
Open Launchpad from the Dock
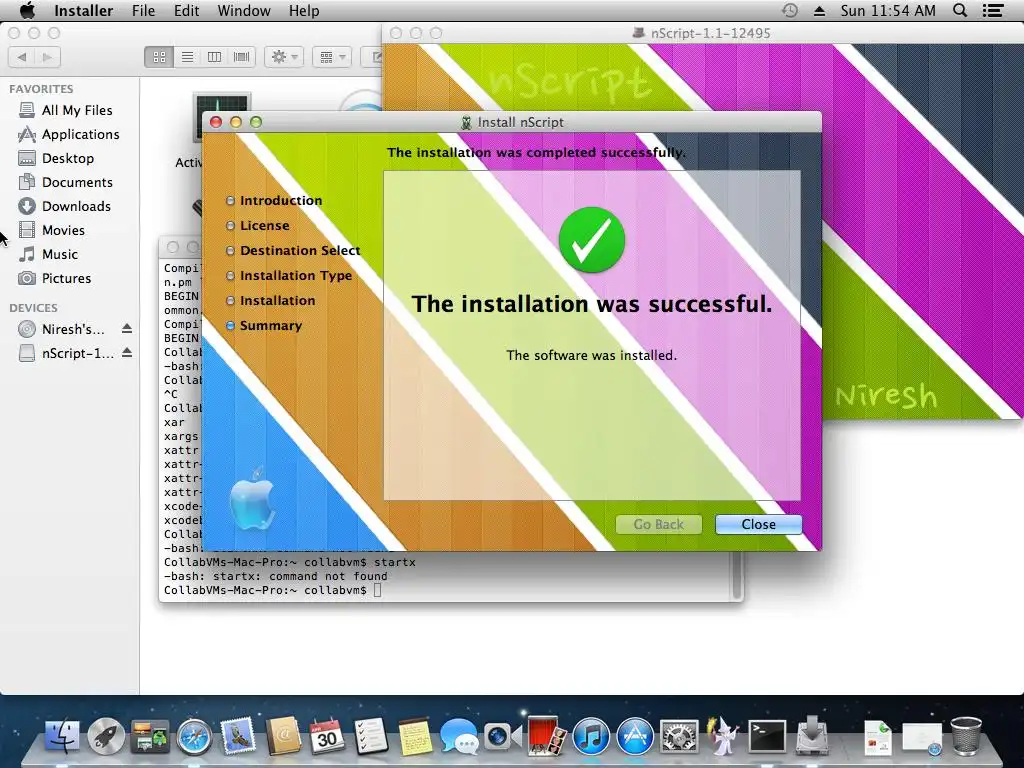coord(106,737)
